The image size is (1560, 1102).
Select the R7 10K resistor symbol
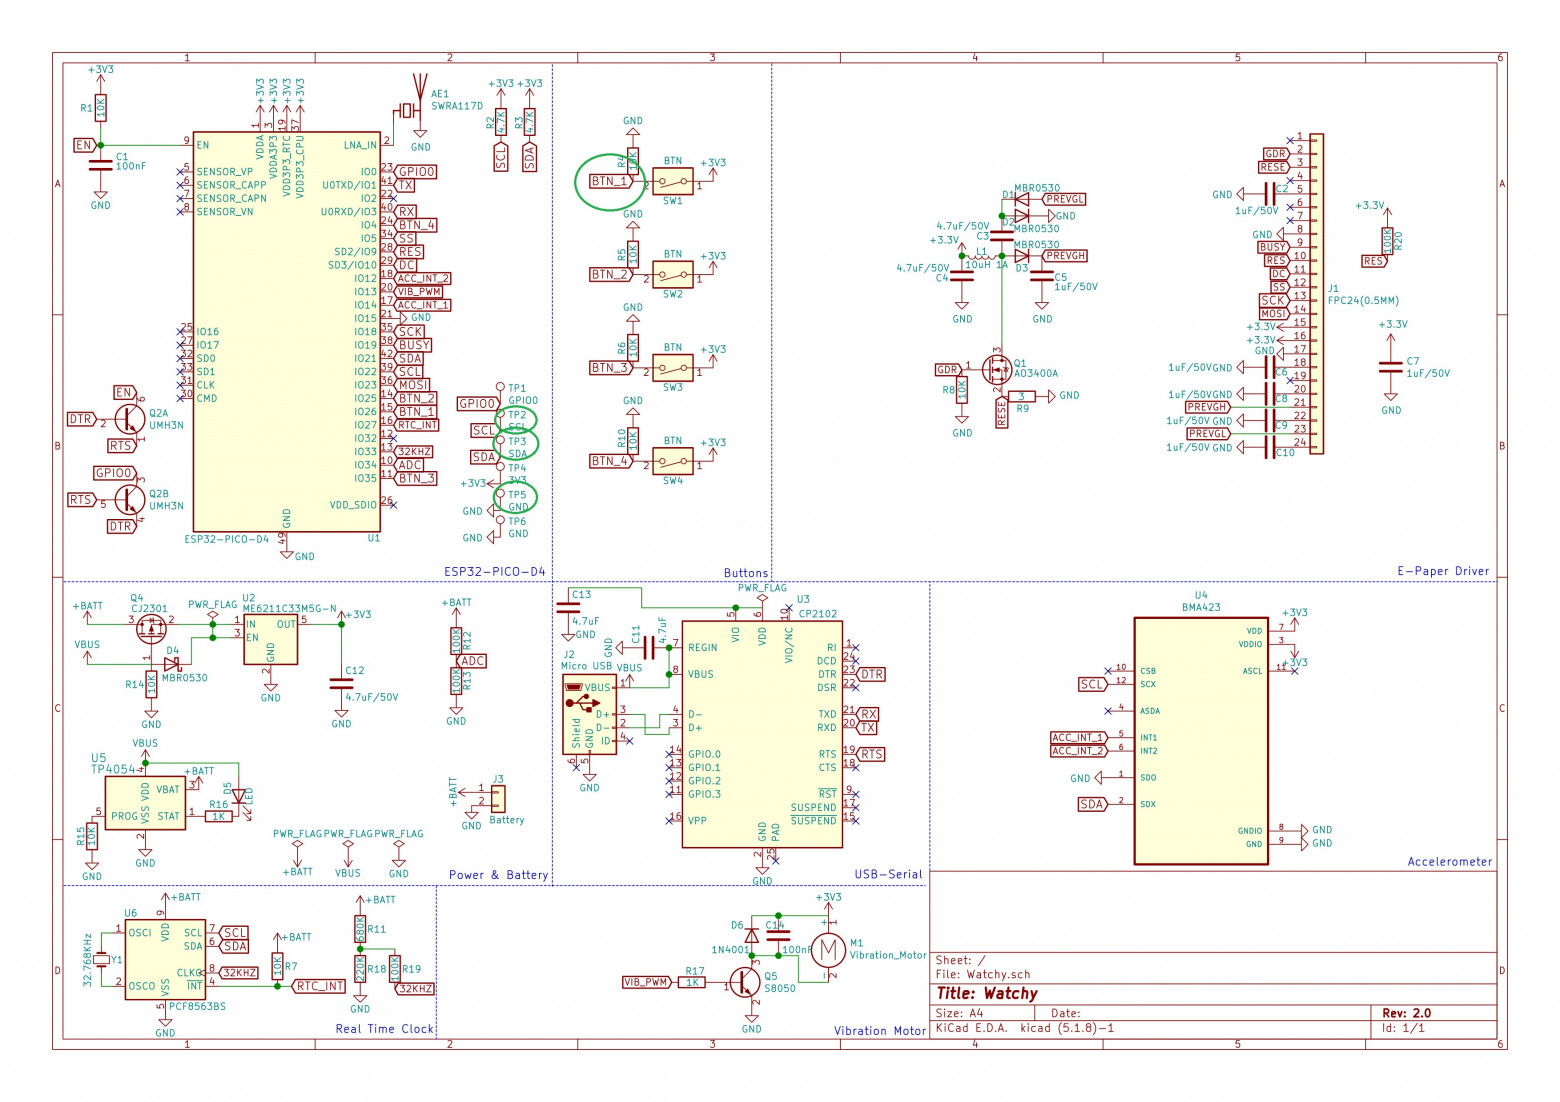click(x=277, y=966)
